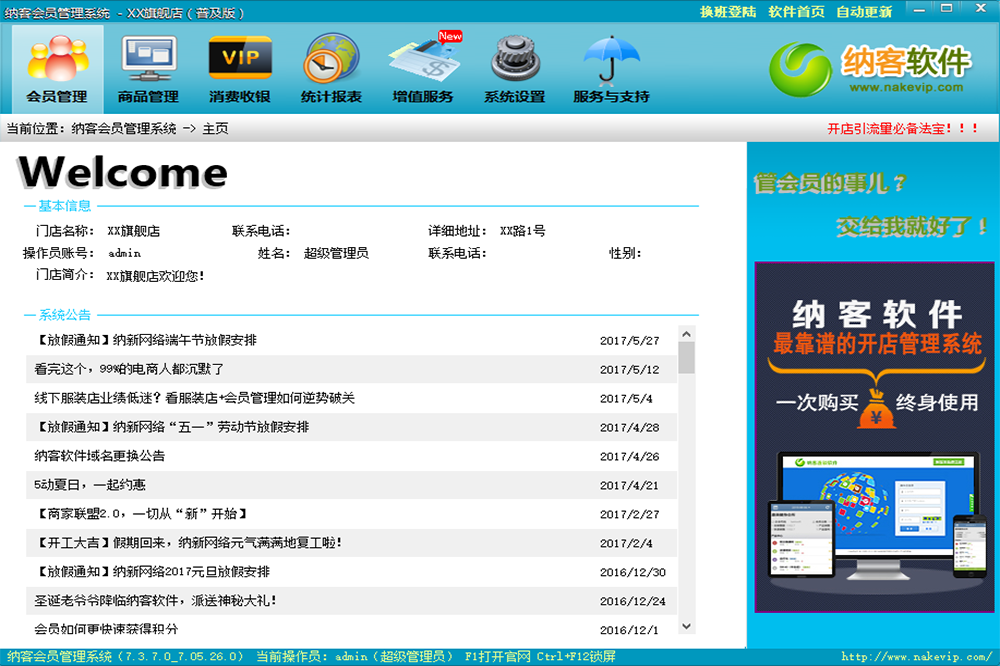The height and width of the screenshot is (666, 1000).
Task: Open 统计报表 statistics reports module
Action: click(331, 69)
